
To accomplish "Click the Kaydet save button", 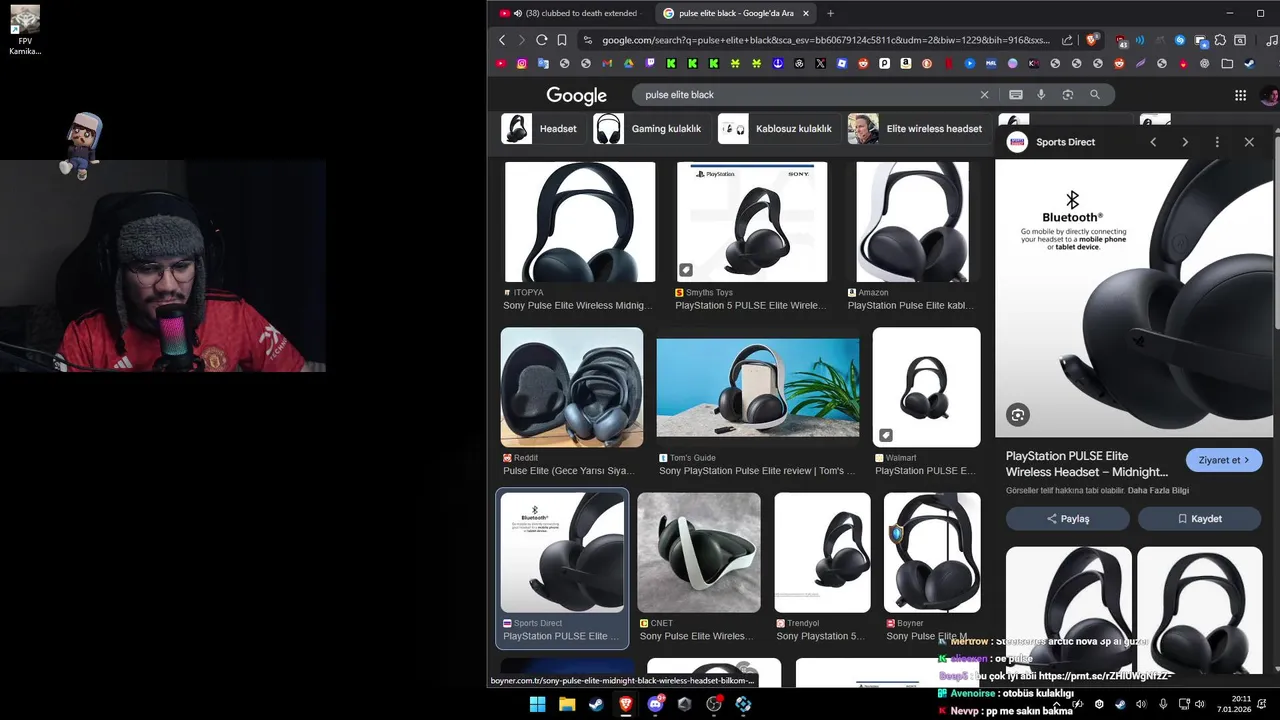I will pyautogui.click(x=1200, y=519).
